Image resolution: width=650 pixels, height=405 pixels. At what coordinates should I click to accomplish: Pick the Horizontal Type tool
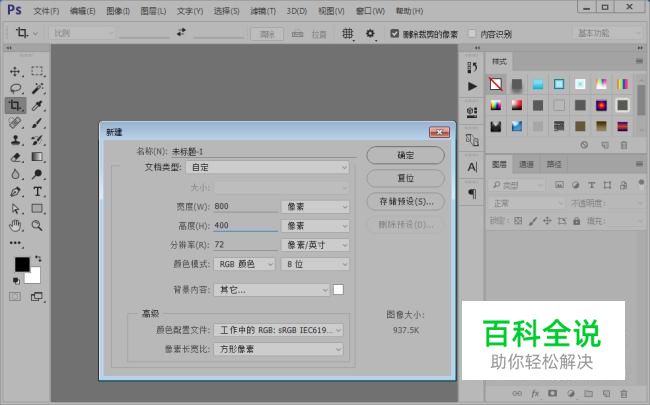point(37,190)
